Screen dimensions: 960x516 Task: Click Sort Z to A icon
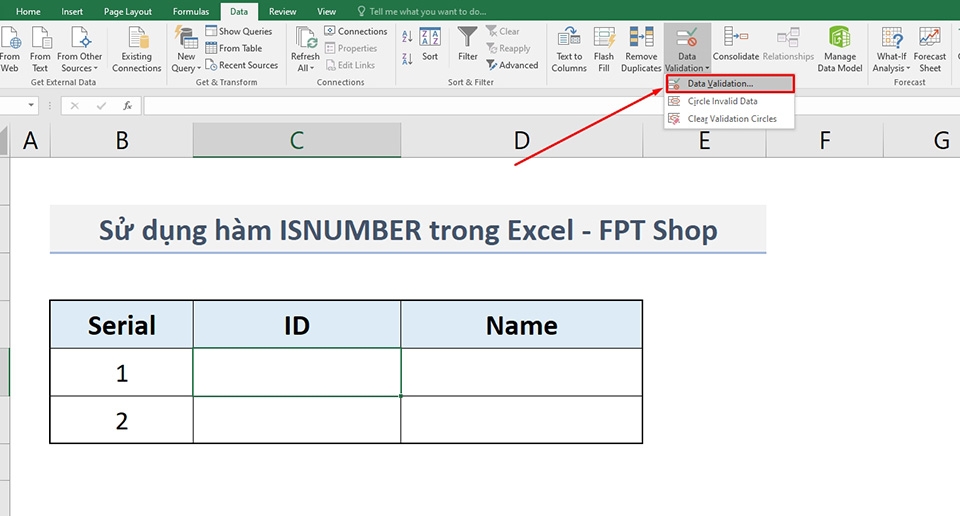[407, 59]
